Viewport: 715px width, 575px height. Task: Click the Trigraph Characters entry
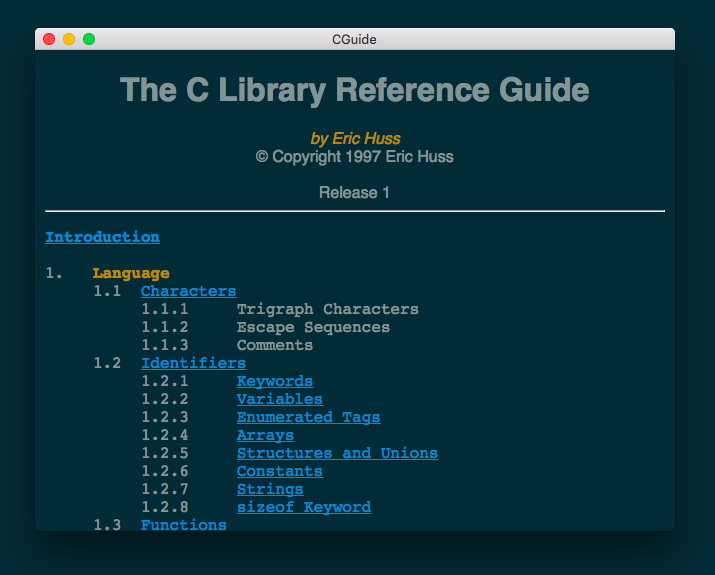pos(327,309)
